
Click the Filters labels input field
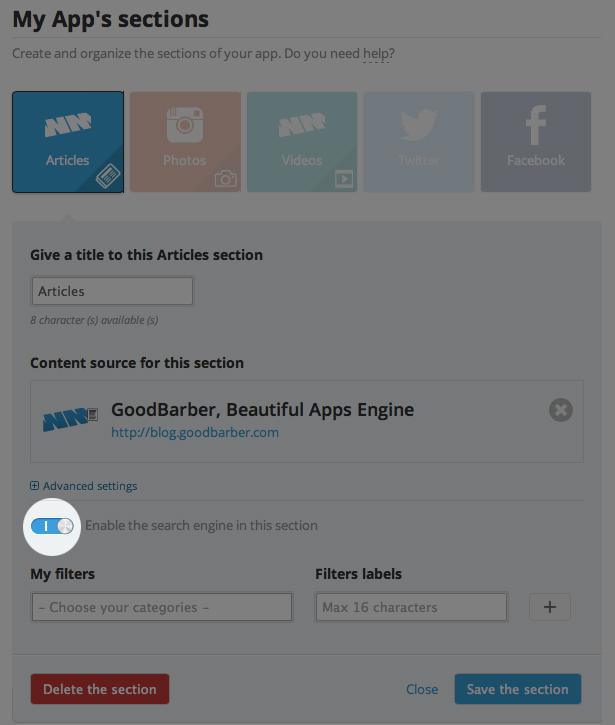tap(411, 607)
